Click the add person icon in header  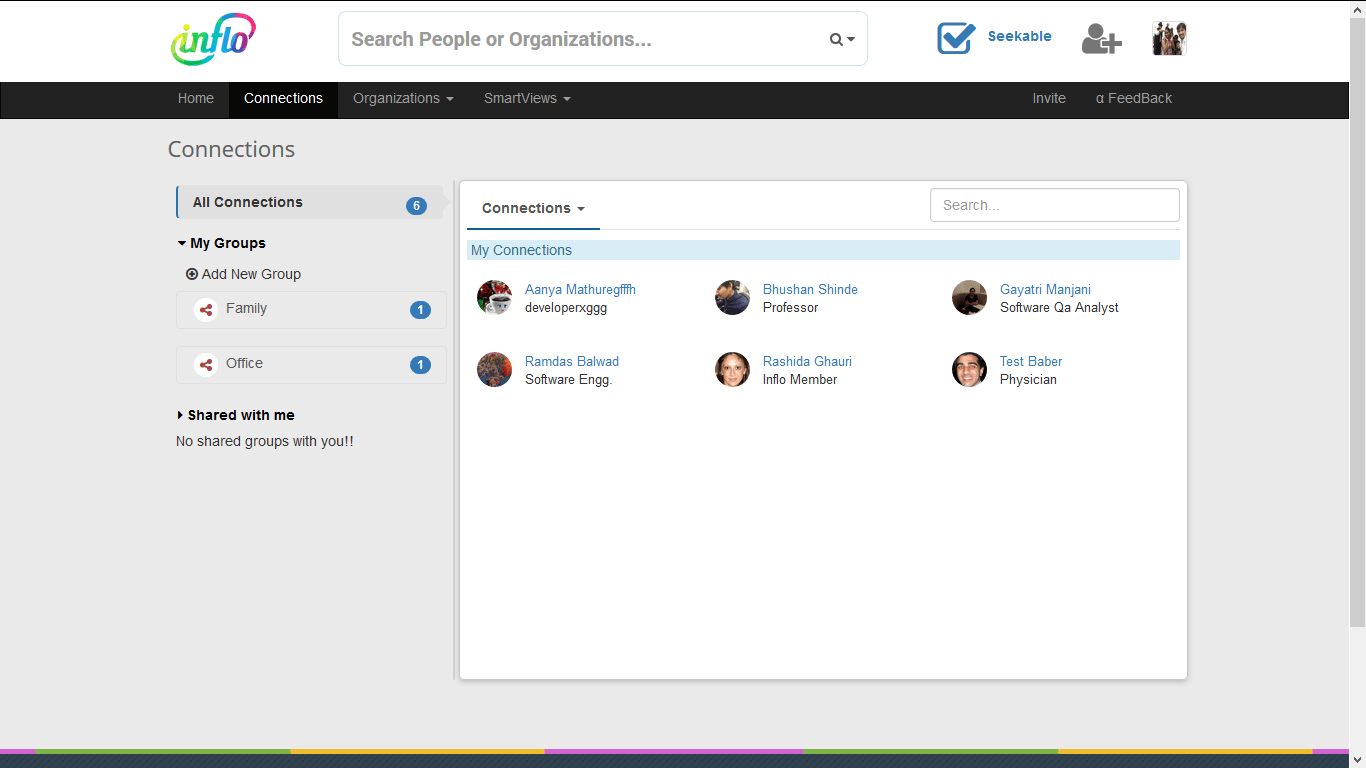pos(1101,39)
